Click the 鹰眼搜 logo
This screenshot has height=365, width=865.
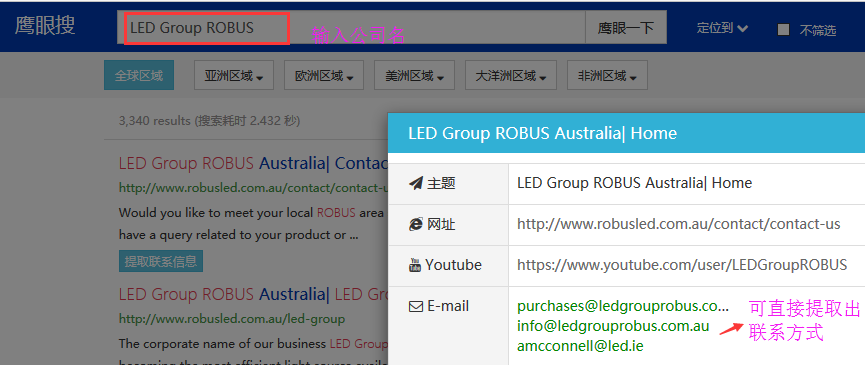(45, 25)
